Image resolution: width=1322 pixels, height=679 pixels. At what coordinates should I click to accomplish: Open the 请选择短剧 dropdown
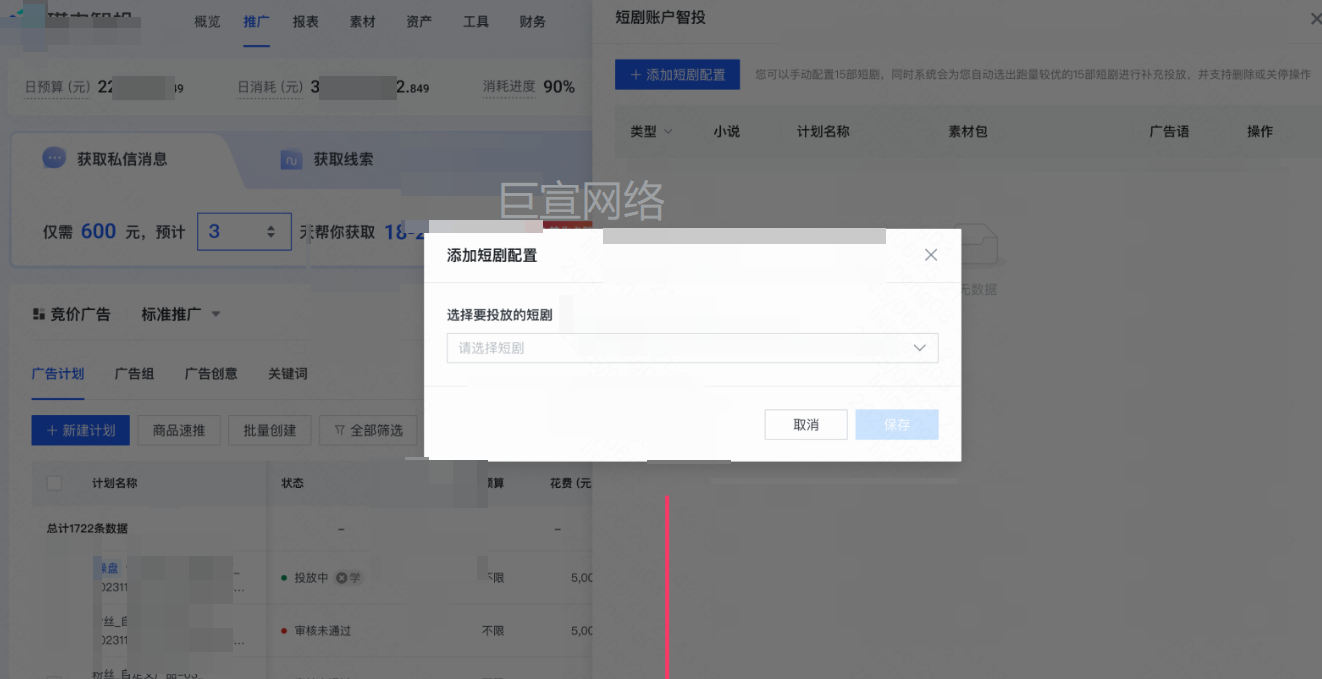[692, 348]
